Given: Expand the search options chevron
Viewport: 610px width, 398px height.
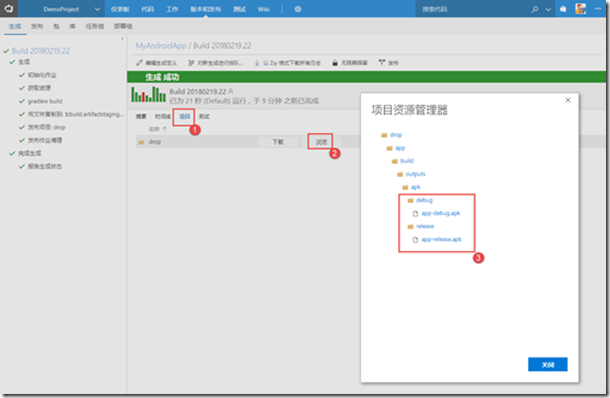Looking at the screenshot, I should [548, 9].
